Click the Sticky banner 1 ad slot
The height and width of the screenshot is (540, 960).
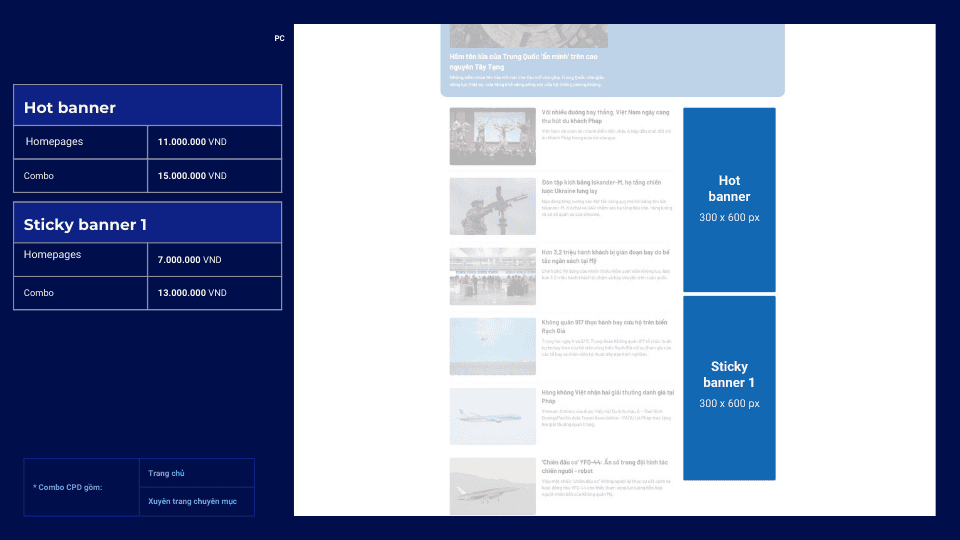click(x=729, y=387)
